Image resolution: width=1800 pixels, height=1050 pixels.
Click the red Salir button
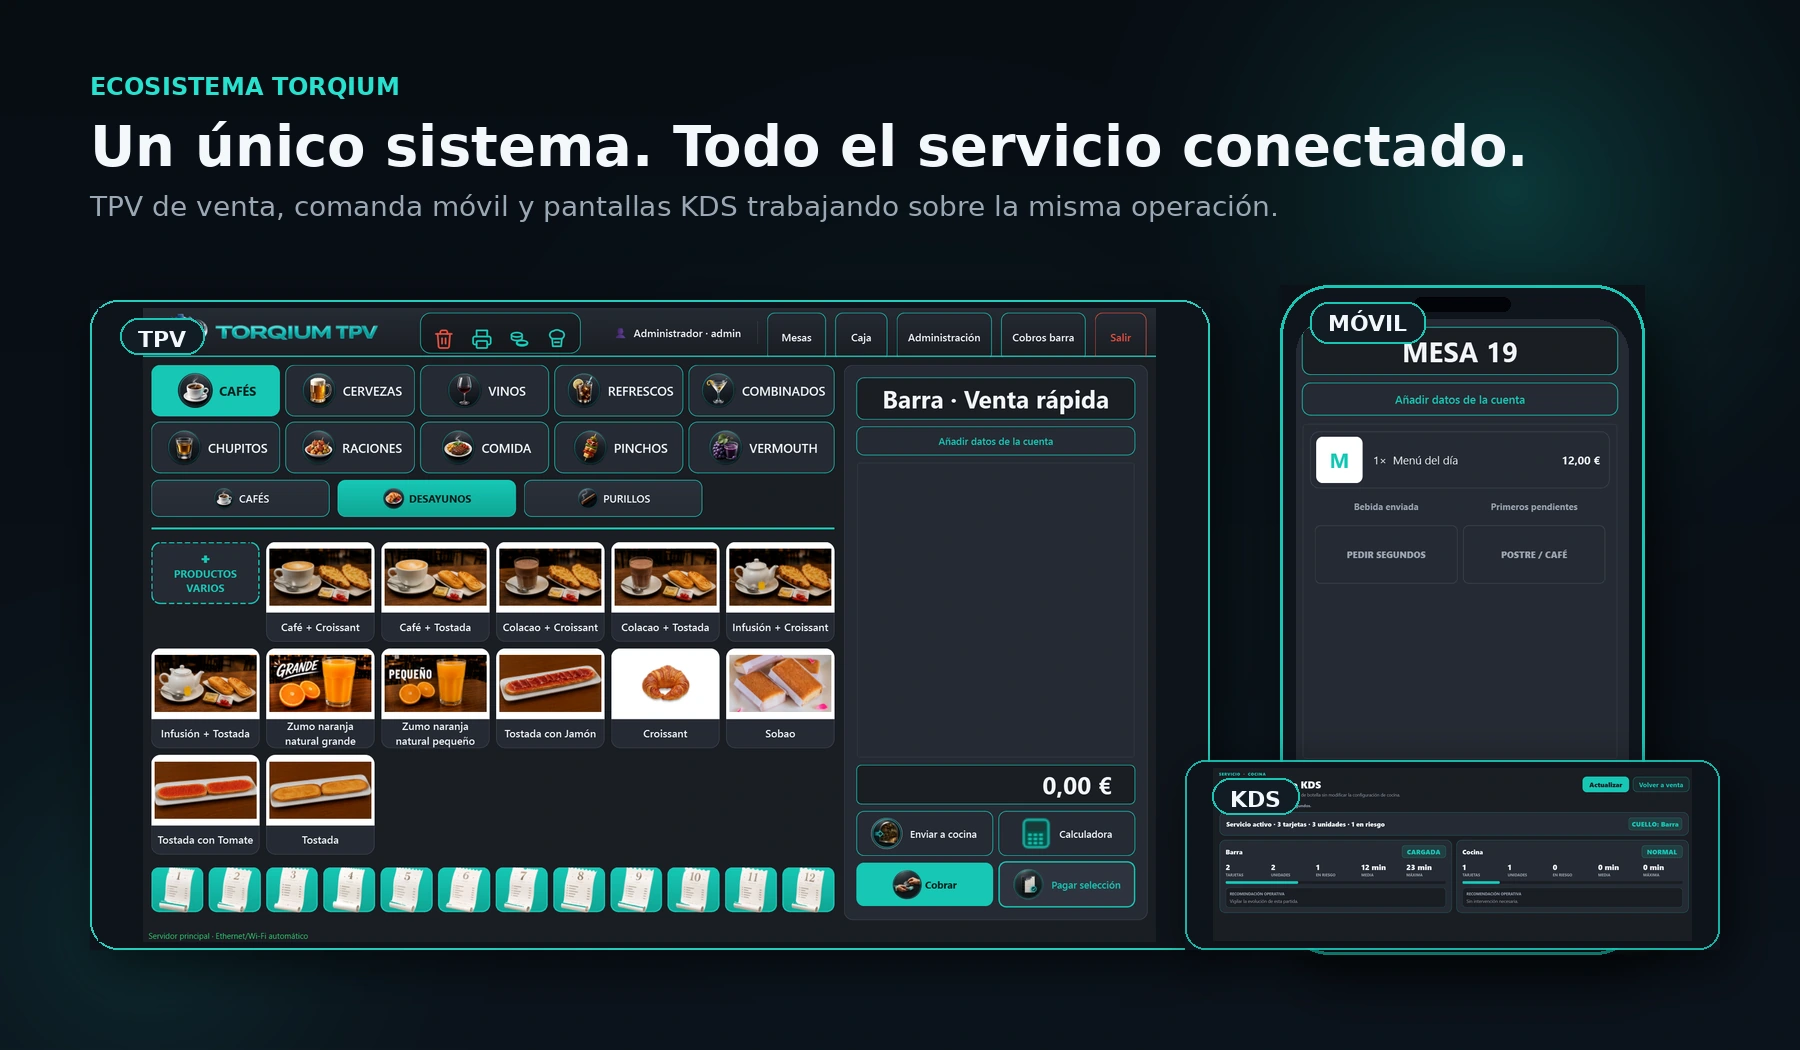[x=1120, y=335]
